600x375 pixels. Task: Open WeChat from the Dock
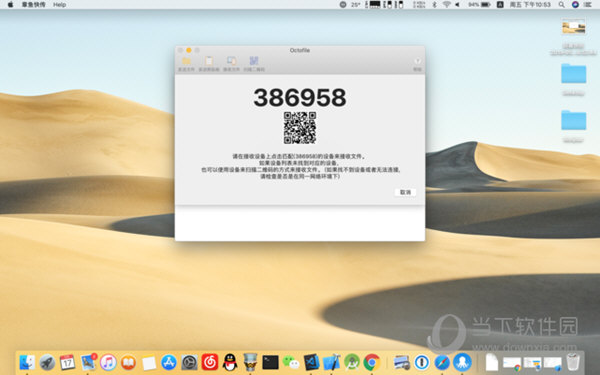291,362
